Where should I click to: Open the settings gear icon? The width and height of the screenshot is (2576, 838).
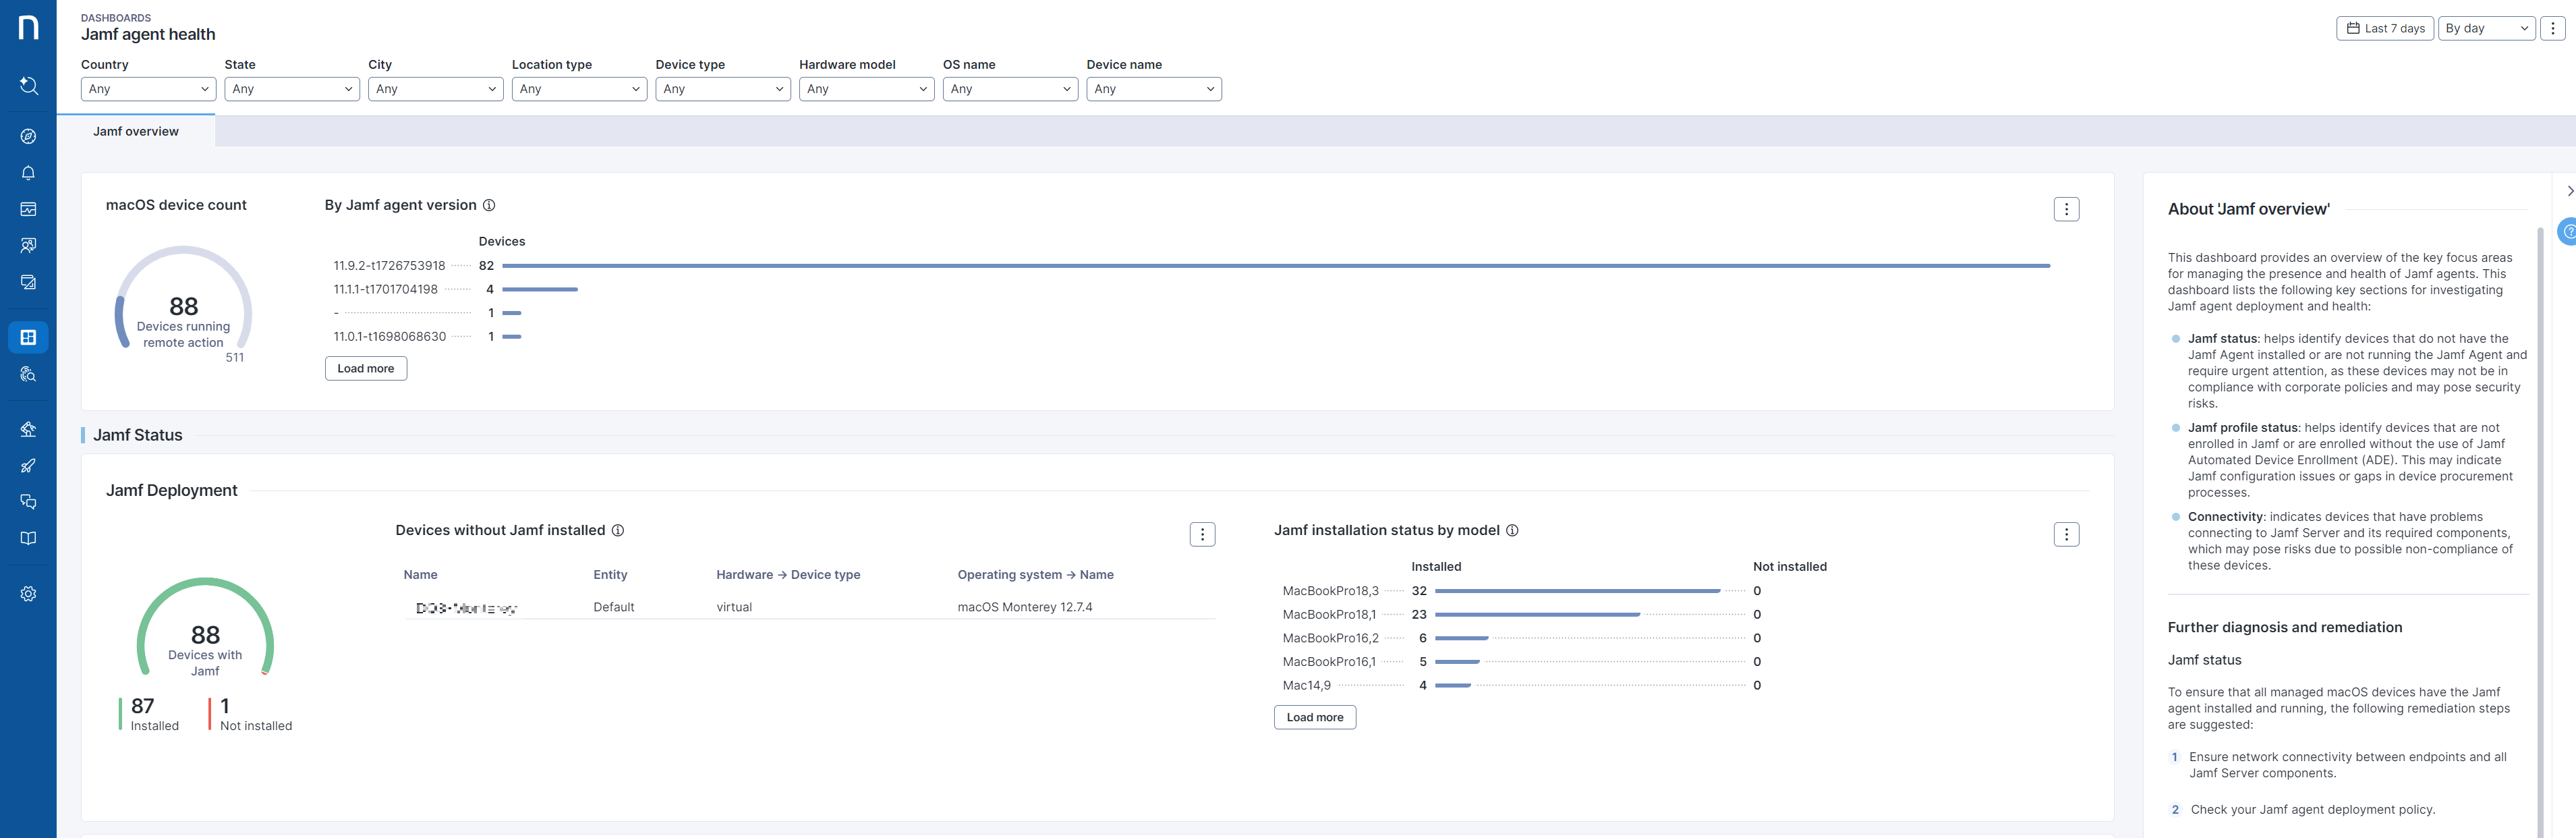pyautogui.click(x=28, y=594)
